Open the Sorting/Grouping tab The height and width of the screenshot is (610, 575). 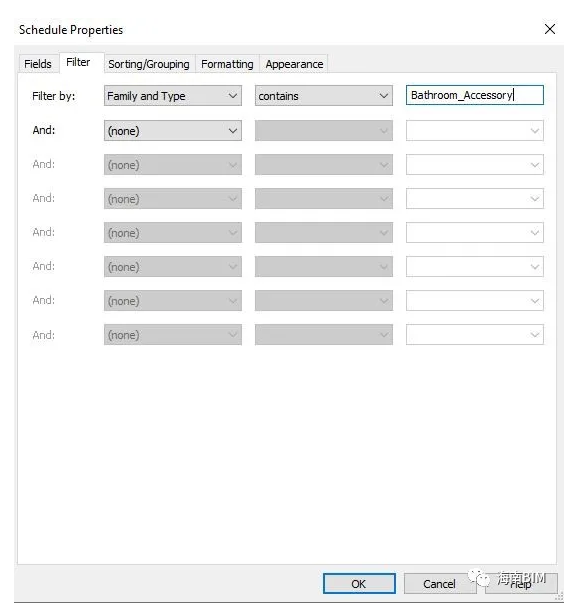[149, 64]
